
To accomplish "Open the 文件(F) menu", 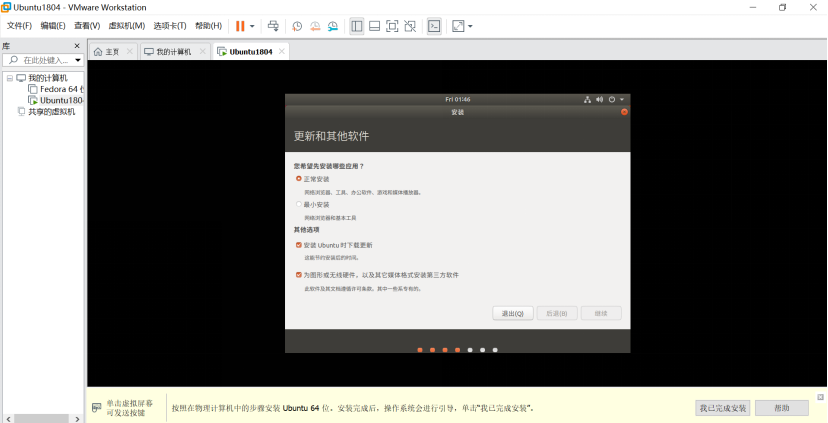I will point(19,25).
